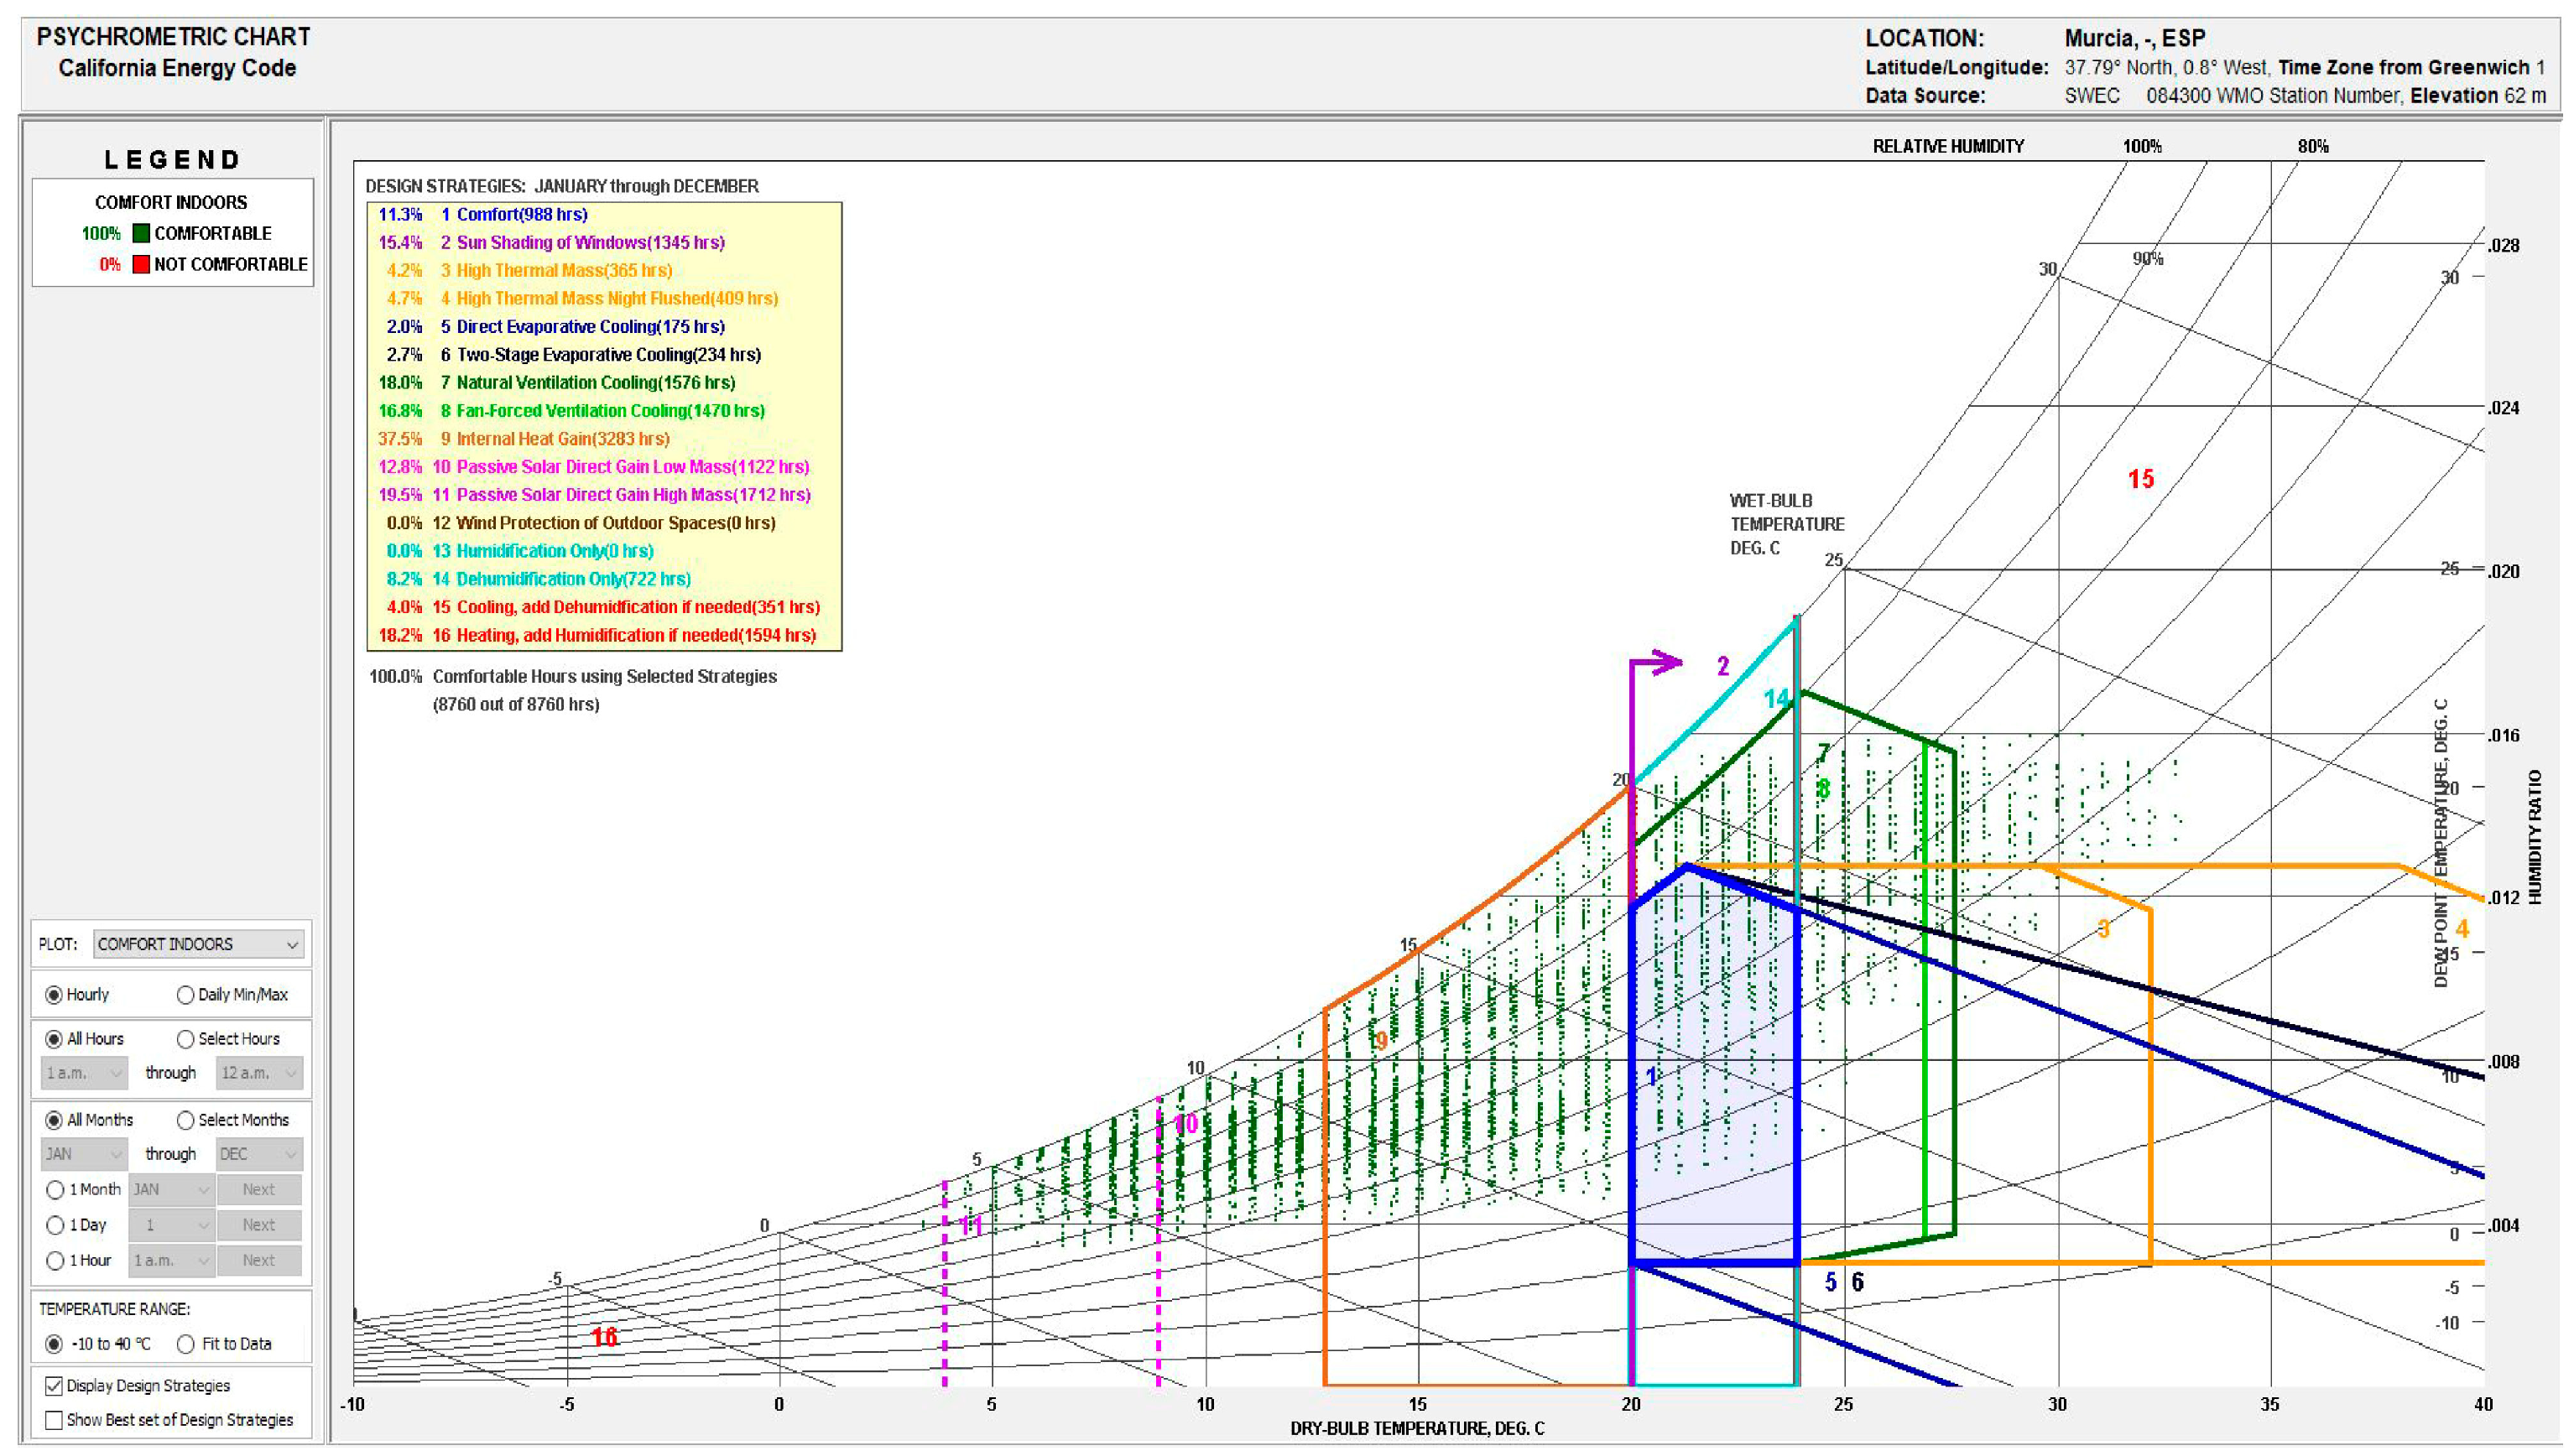Viewport: 2574px width, 1456px height.
Task: Choose the Select Months radio button
Action: point(185,1120)
